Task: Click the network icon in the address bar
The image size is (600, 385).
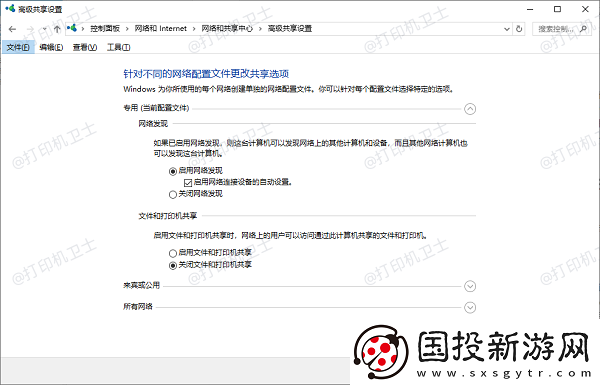Action: coord(72,28)
